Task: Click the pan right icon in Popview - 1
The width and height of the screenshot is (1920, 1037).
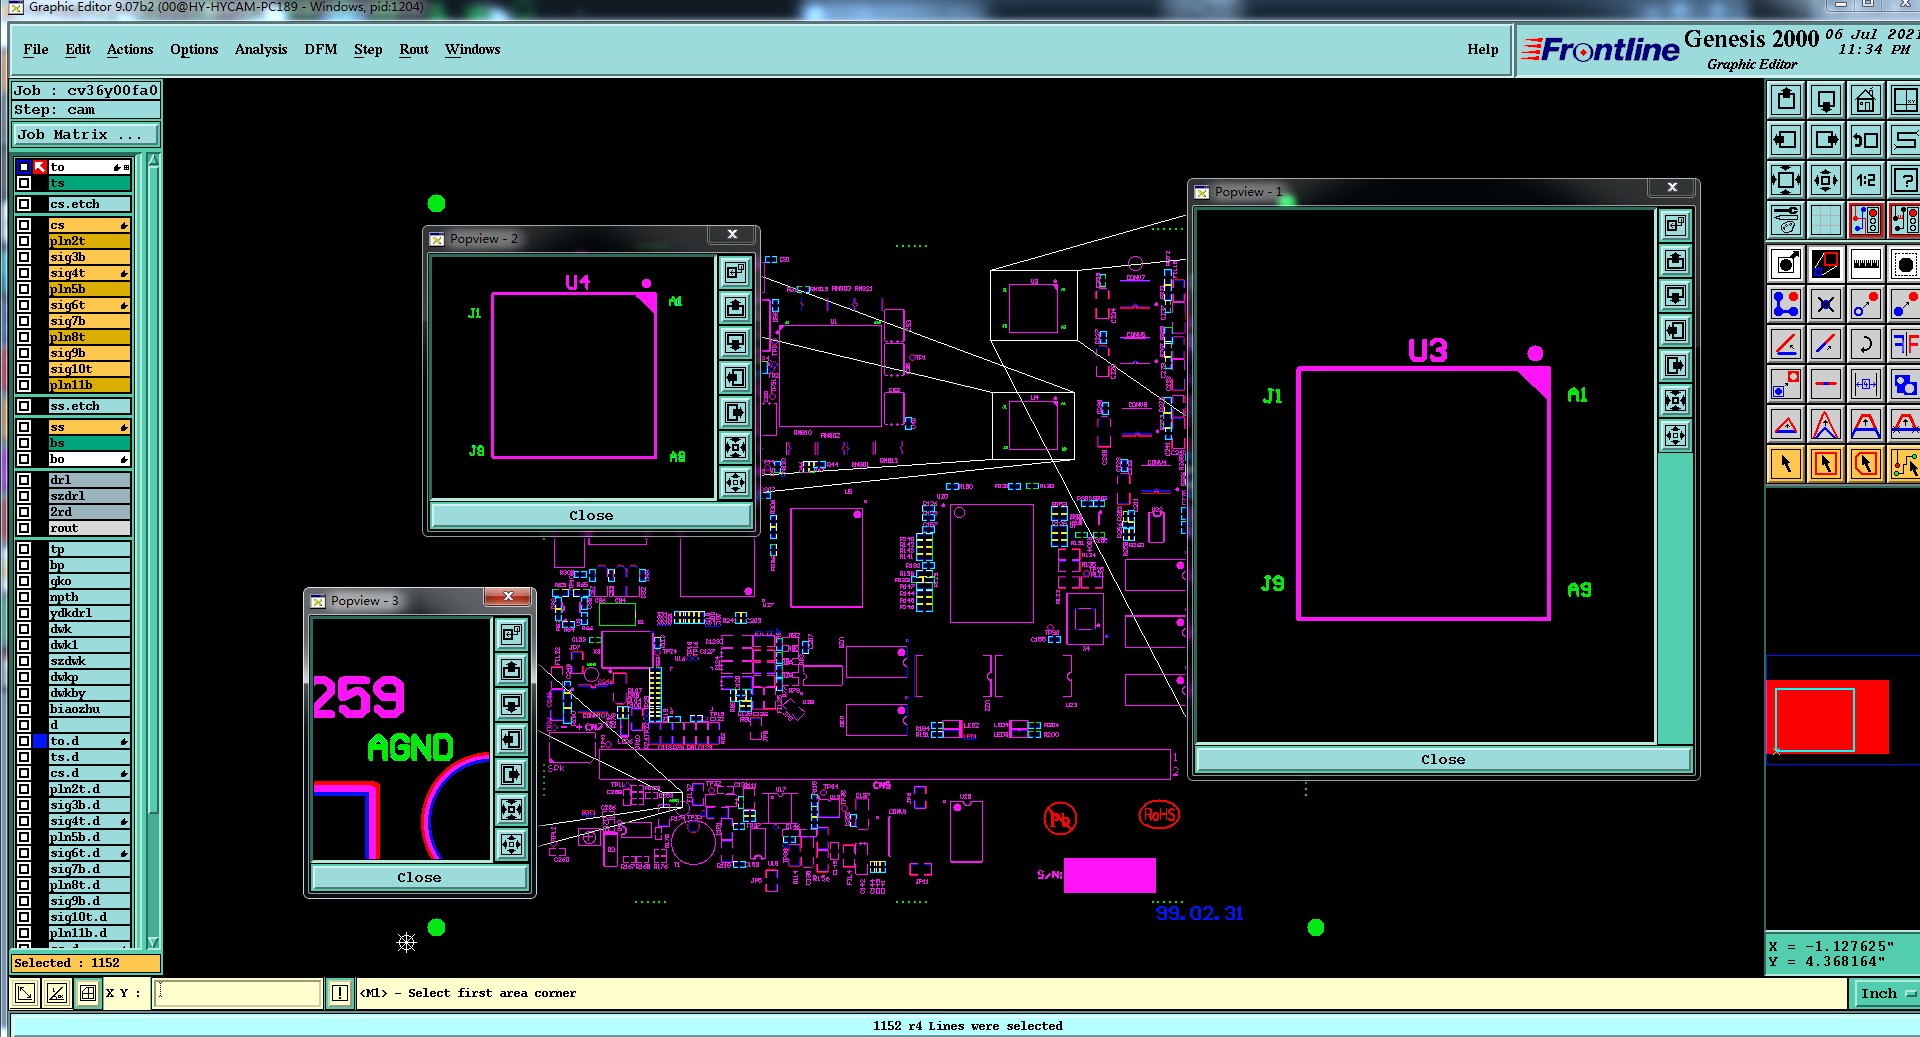Action: coord(1676,366)
